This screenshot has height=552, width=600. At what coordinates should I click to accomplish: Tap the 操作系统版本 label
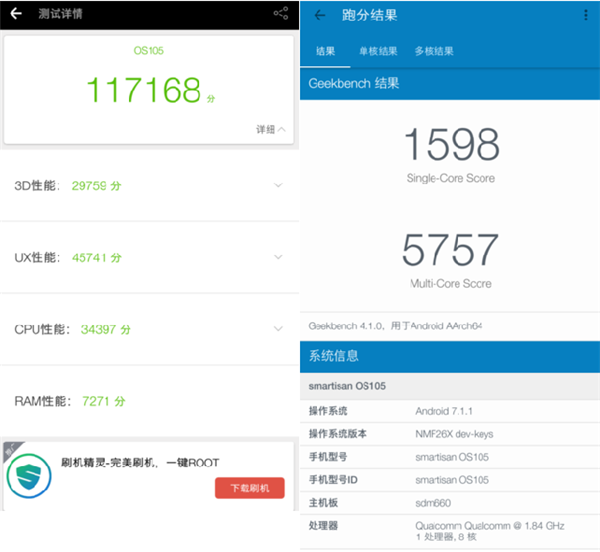338,434
